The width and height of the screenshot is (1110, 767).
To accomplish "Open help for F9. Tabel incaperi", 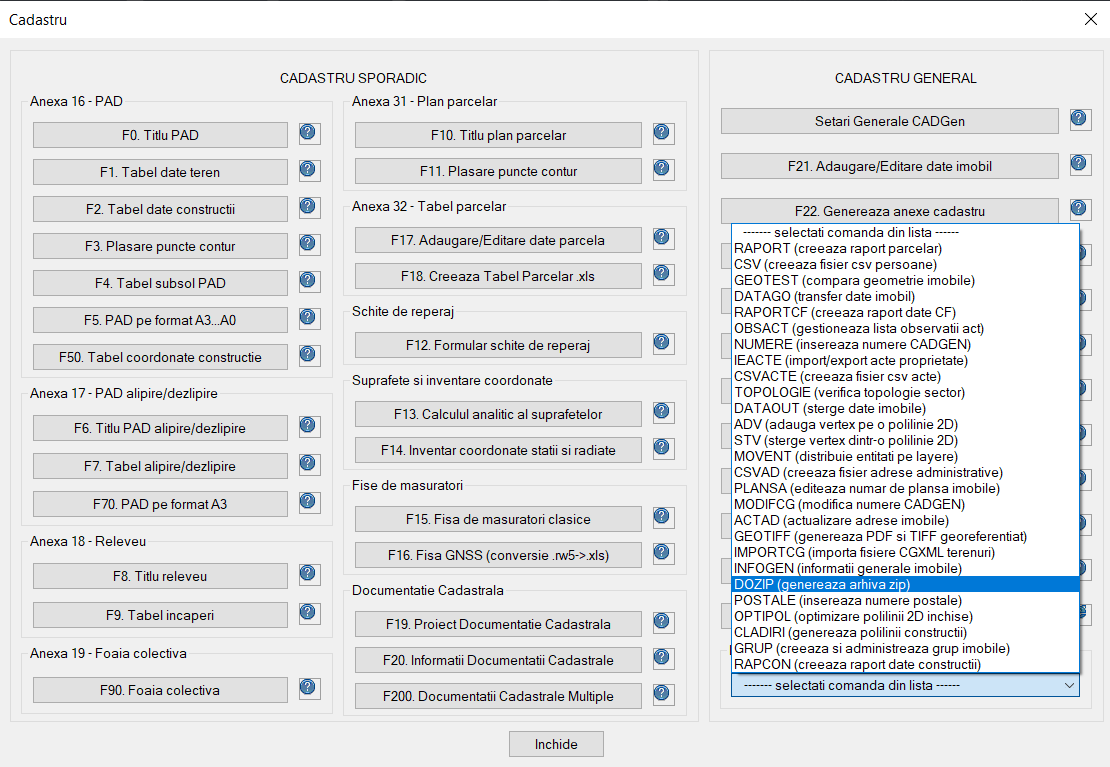I will pos(309,613).
